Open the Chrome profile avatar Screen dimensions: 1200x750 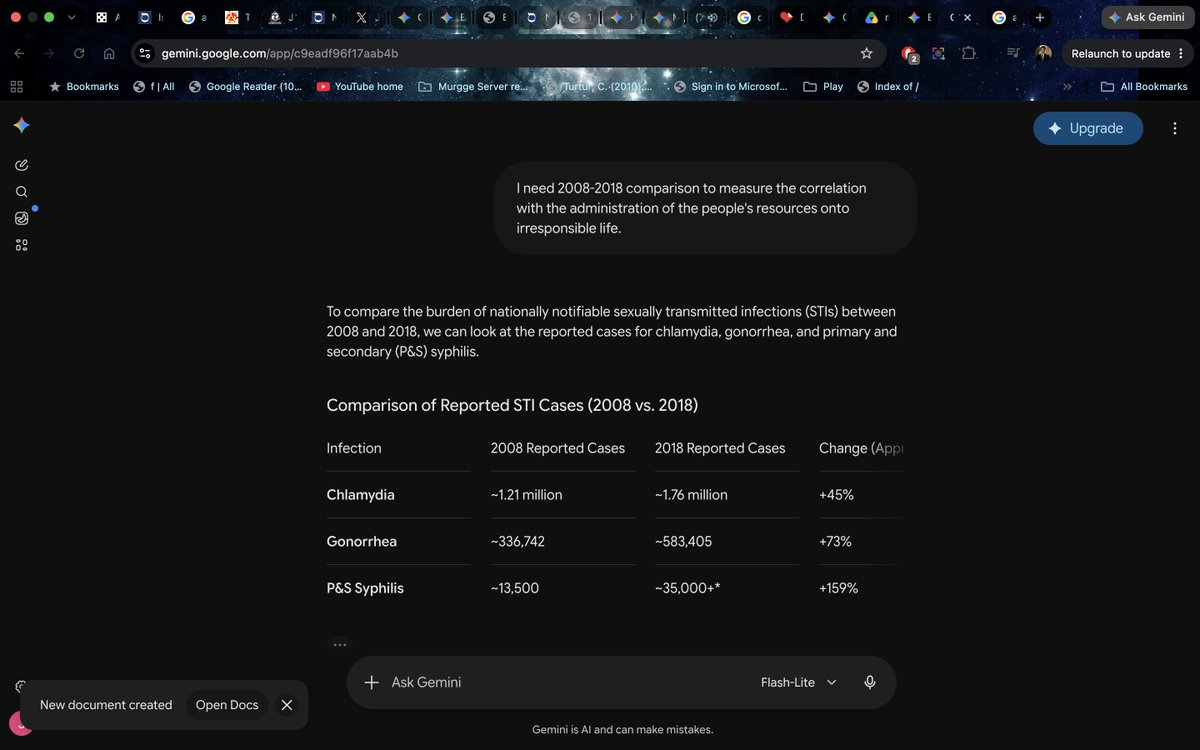[1044, 53]
